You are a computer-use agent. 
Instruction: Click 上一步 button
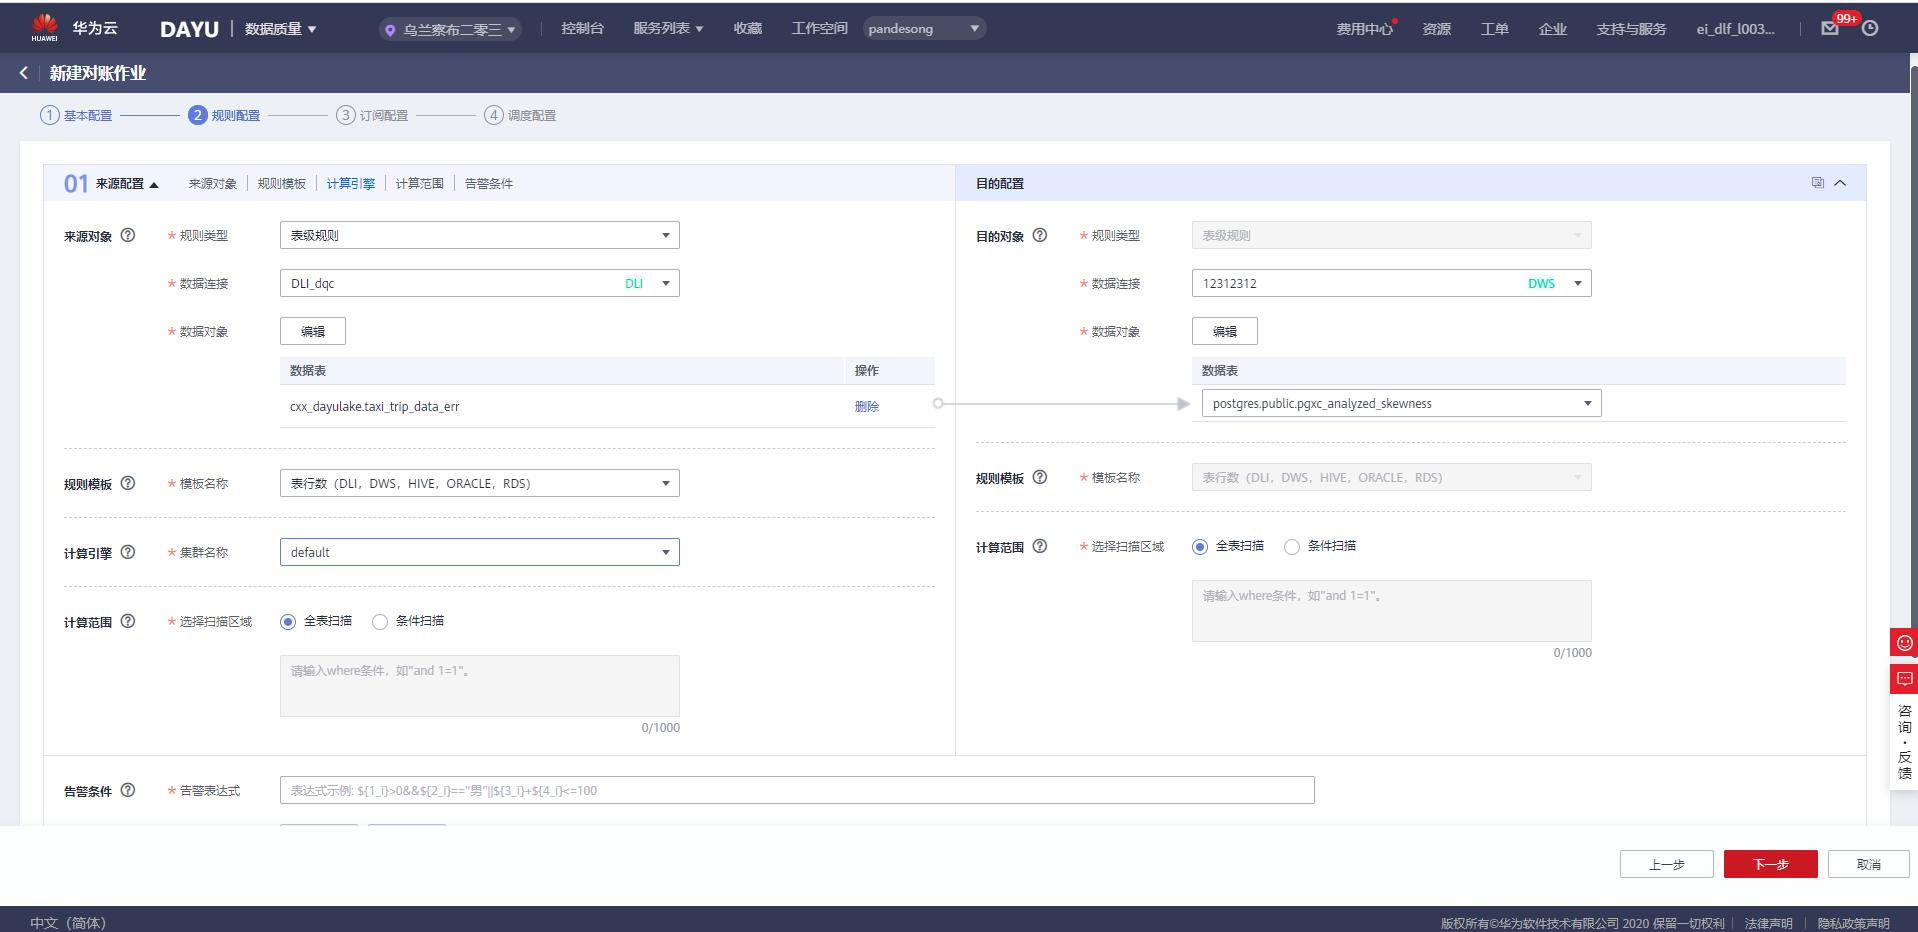(1667, 864)
